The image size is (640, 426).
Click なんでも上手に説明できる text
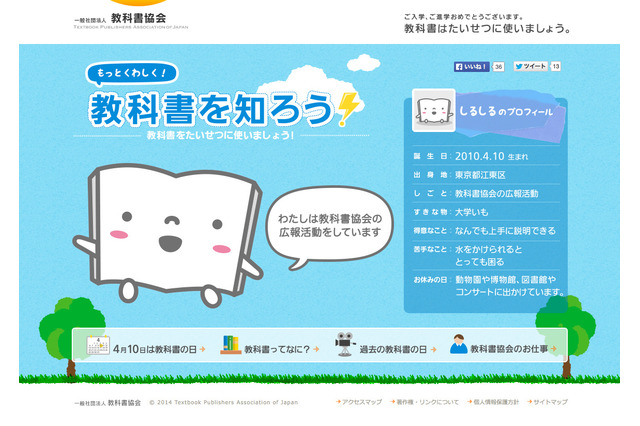coord(505,231)
